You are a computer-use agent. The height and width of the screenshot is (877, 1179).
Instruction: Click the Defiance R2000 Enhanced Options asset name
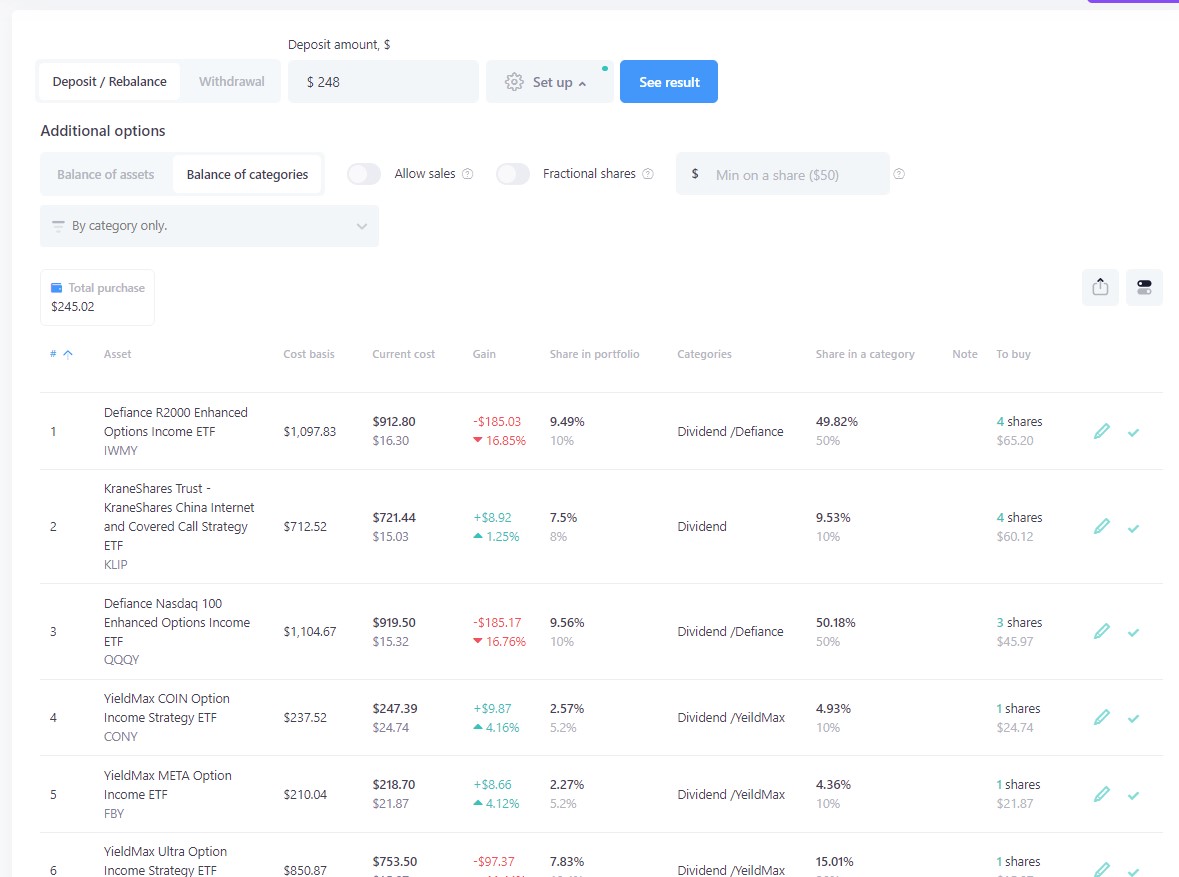pyautogui.click(x=176, y=422)
